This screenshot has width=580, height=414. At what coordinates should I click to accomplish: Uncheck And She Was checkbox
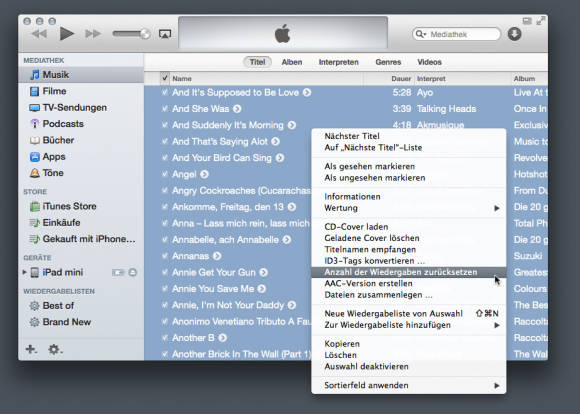click(x=165, y=108)
